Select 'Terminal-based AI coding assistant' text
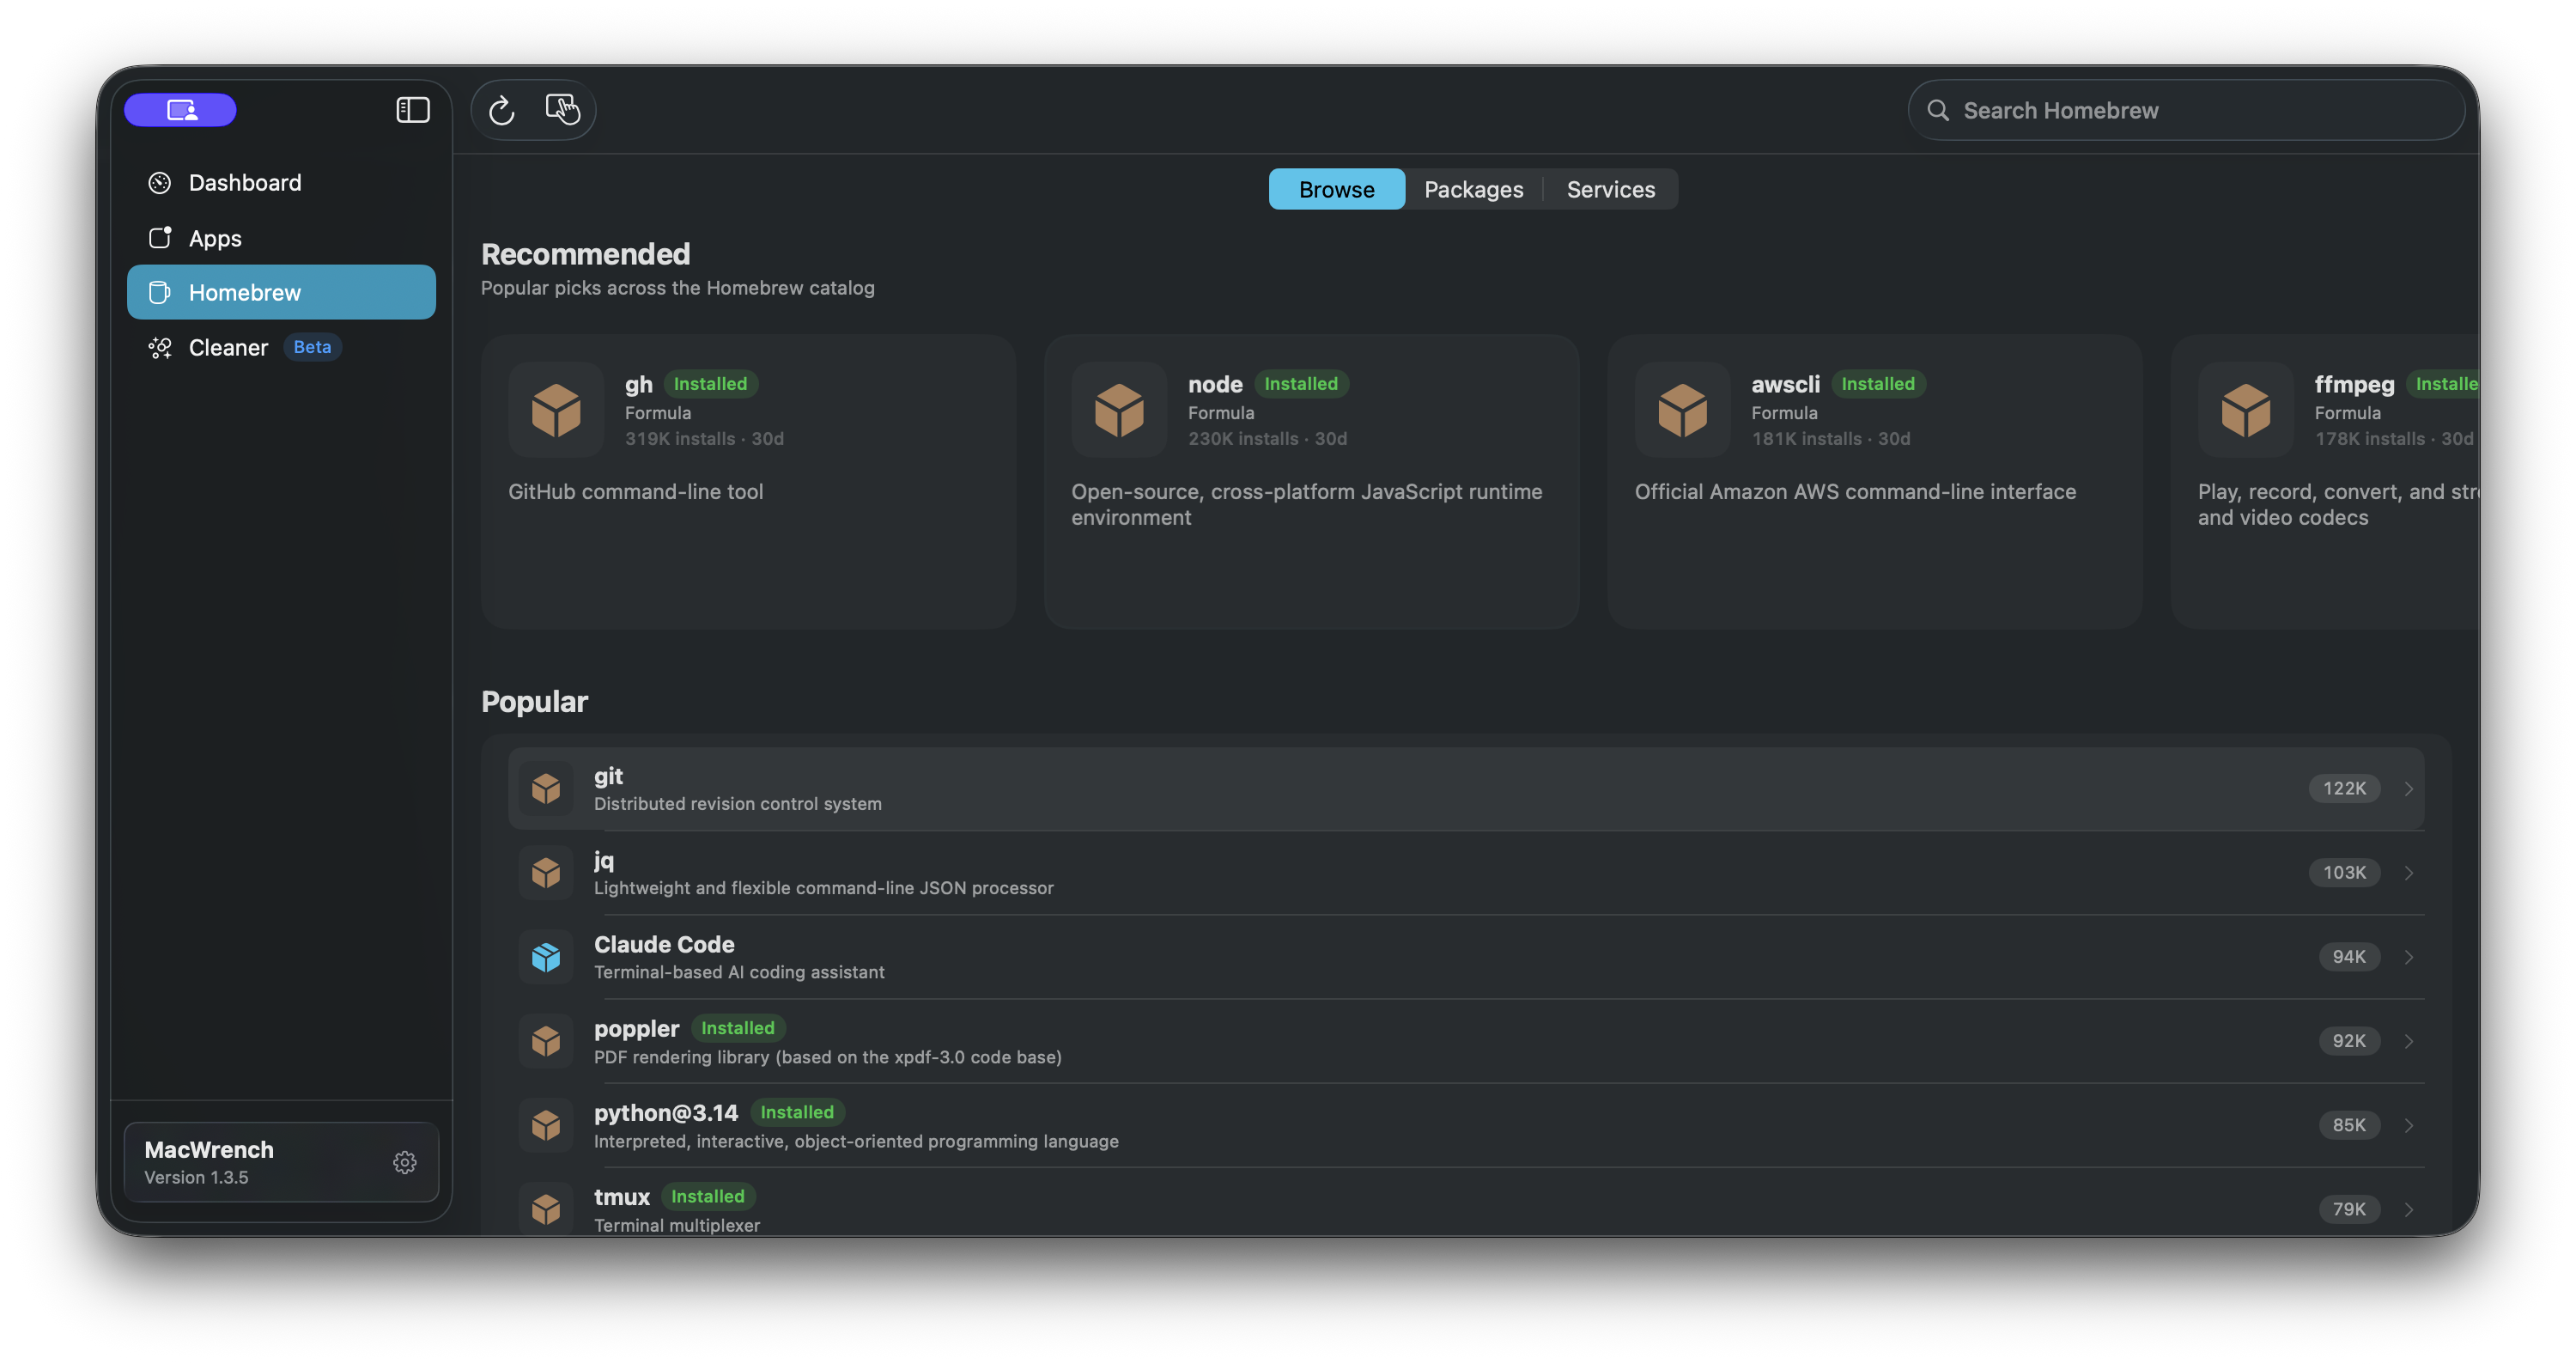 coord(739,972)
